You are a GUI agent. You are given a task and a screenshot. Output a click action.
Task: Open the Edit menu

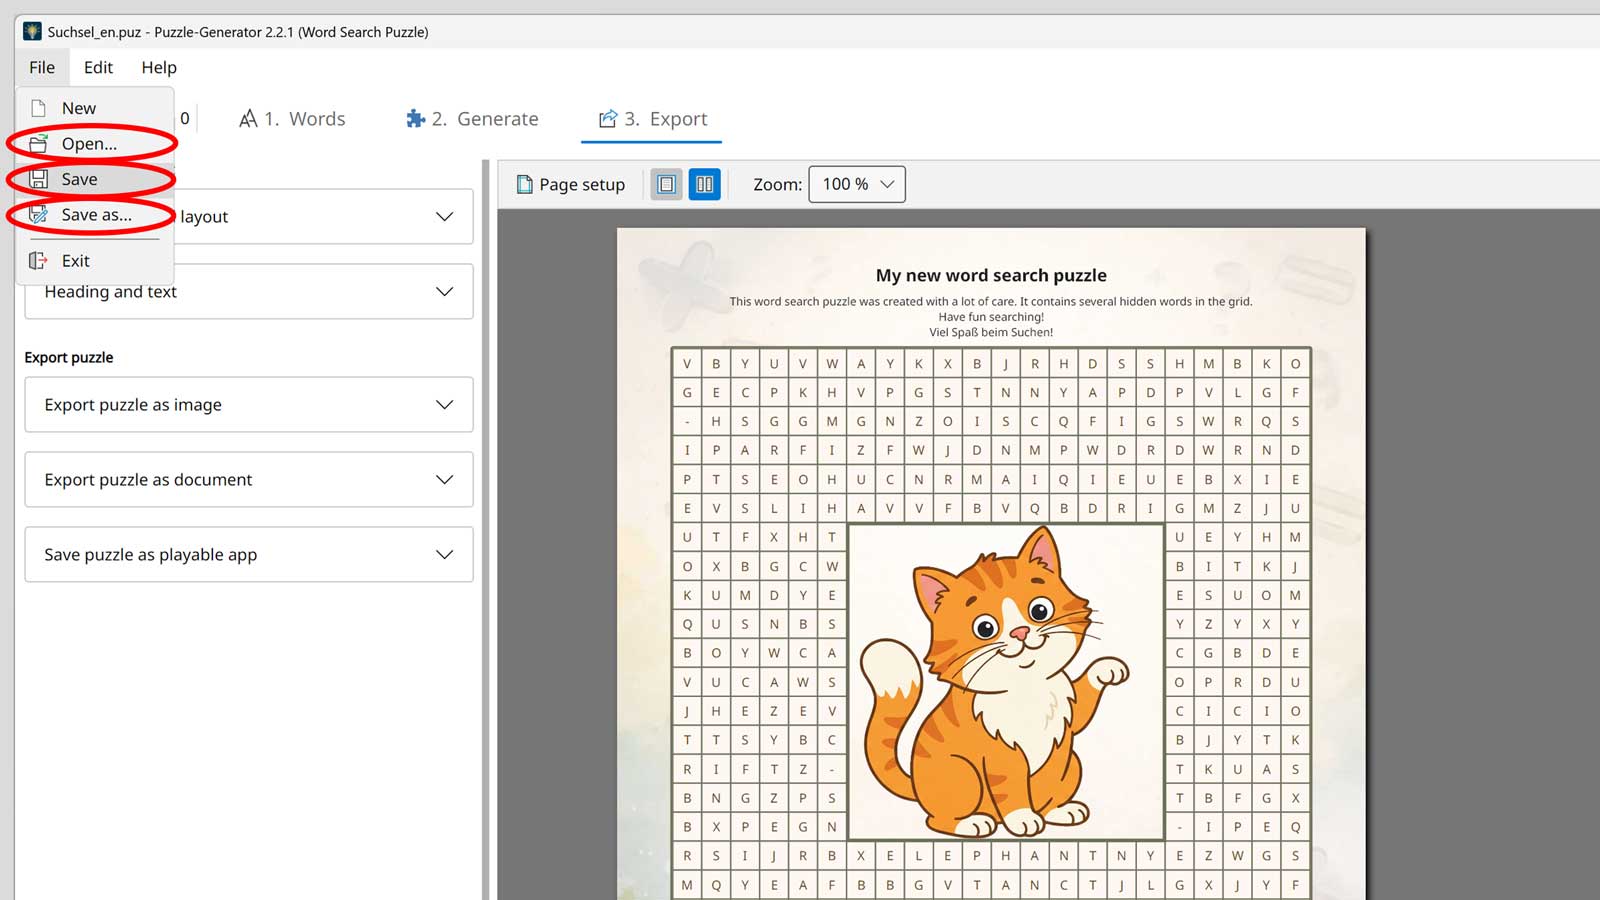pyautogui.click(x=98, y=67)
